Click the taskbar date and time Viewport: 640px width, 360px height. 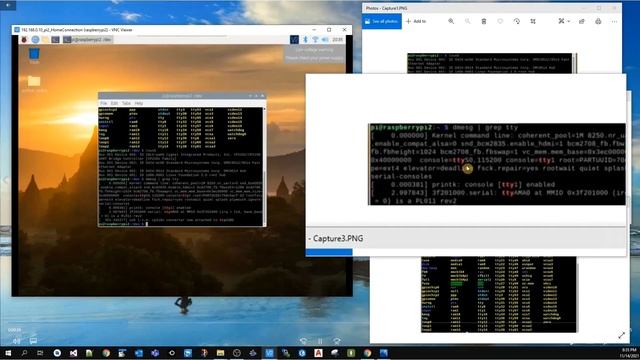coord(629,353)
